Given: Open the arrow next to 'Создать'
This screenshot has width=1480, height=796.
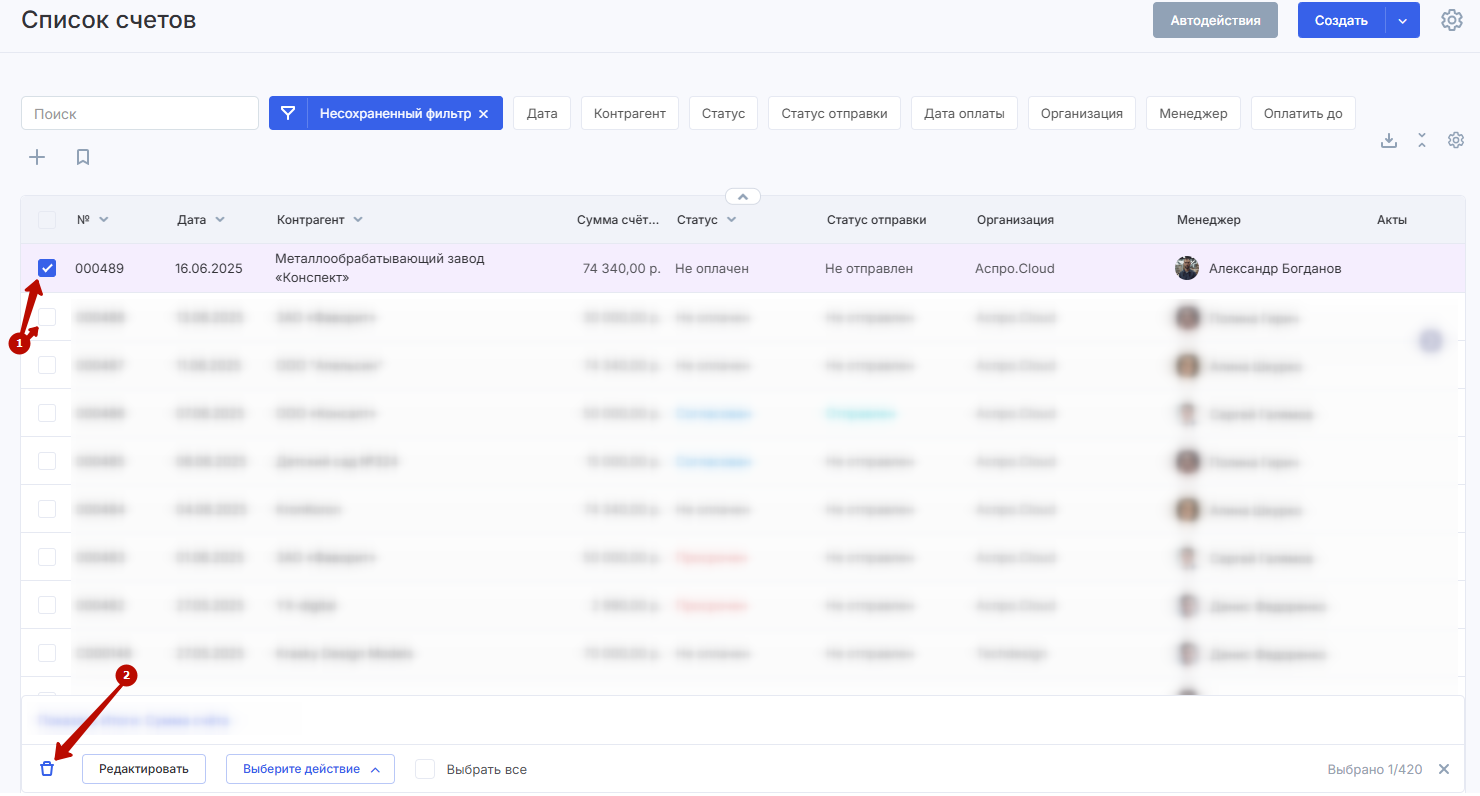Looking at the screenshot, I should tap(1402, 21).
